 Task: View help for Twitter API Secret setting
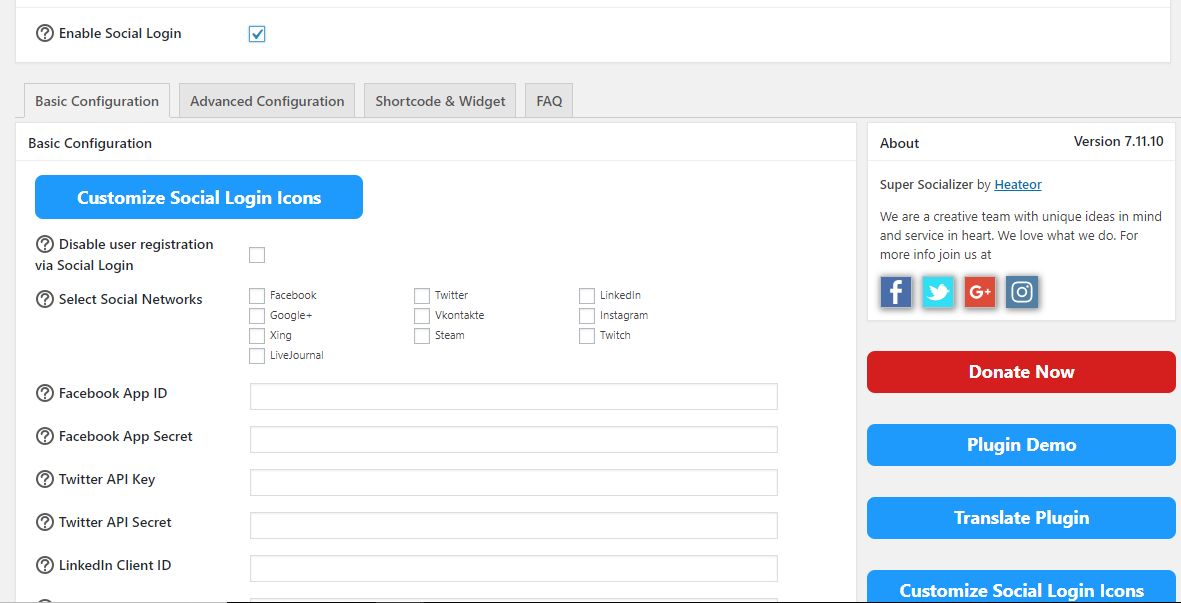click(44, 522)
